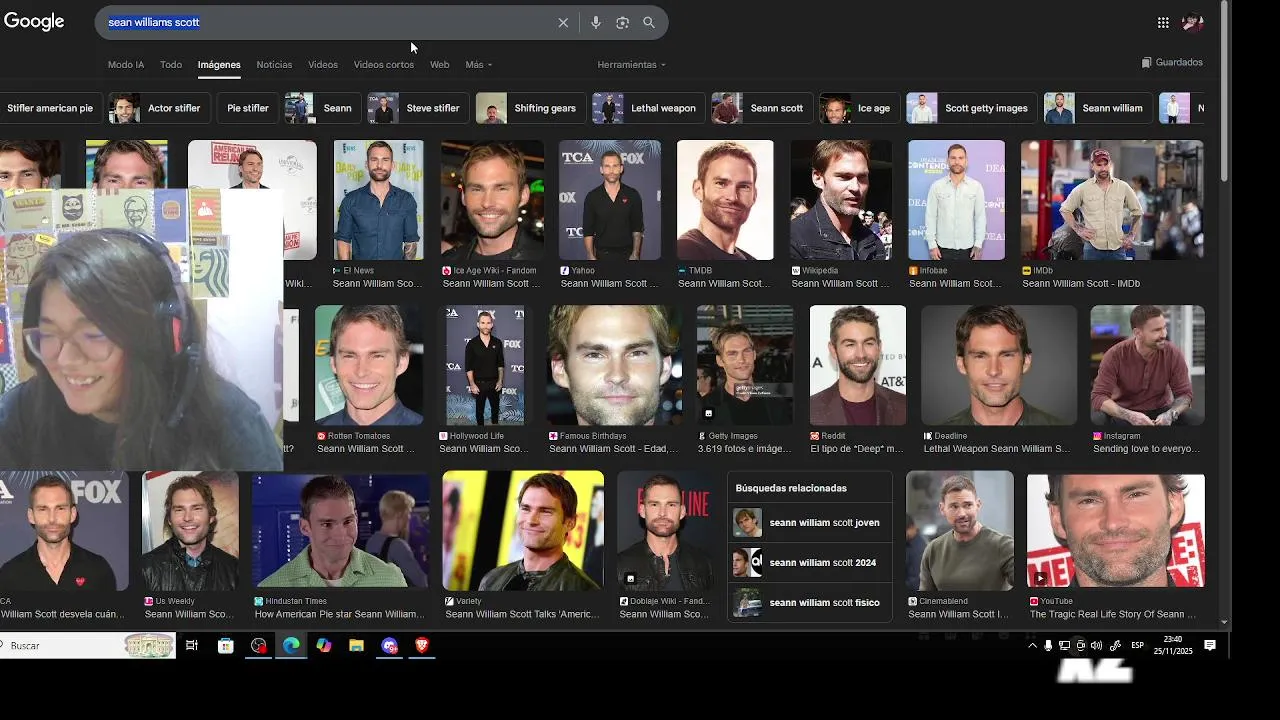The width and height of the screenshot is (1280, 720).
Task: Open the Cinemablend image result
Action: point(960,531)
